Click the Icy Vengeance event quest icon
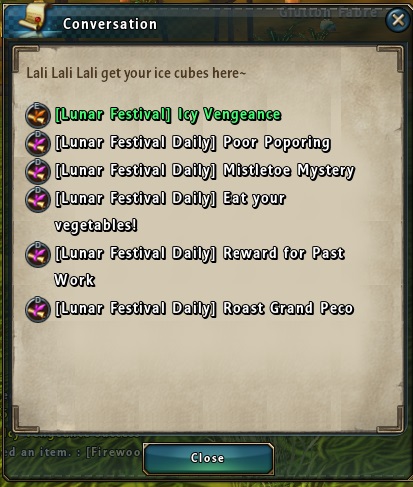Image resolution: width=413 pixels, height=487 pixels. point(38,115)
